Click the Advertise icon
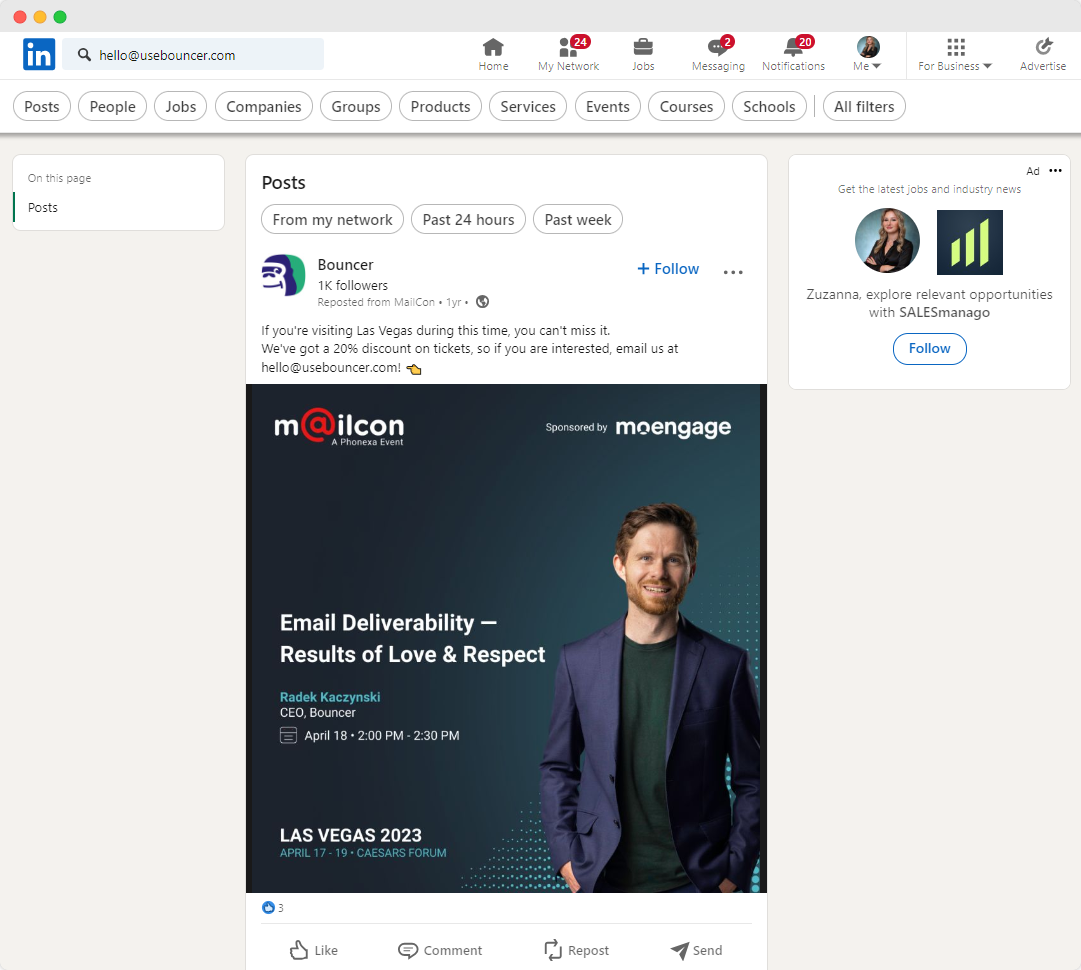Image resolution: width=1081 pixels, height=970 pixels. [x=1043, y=47]
